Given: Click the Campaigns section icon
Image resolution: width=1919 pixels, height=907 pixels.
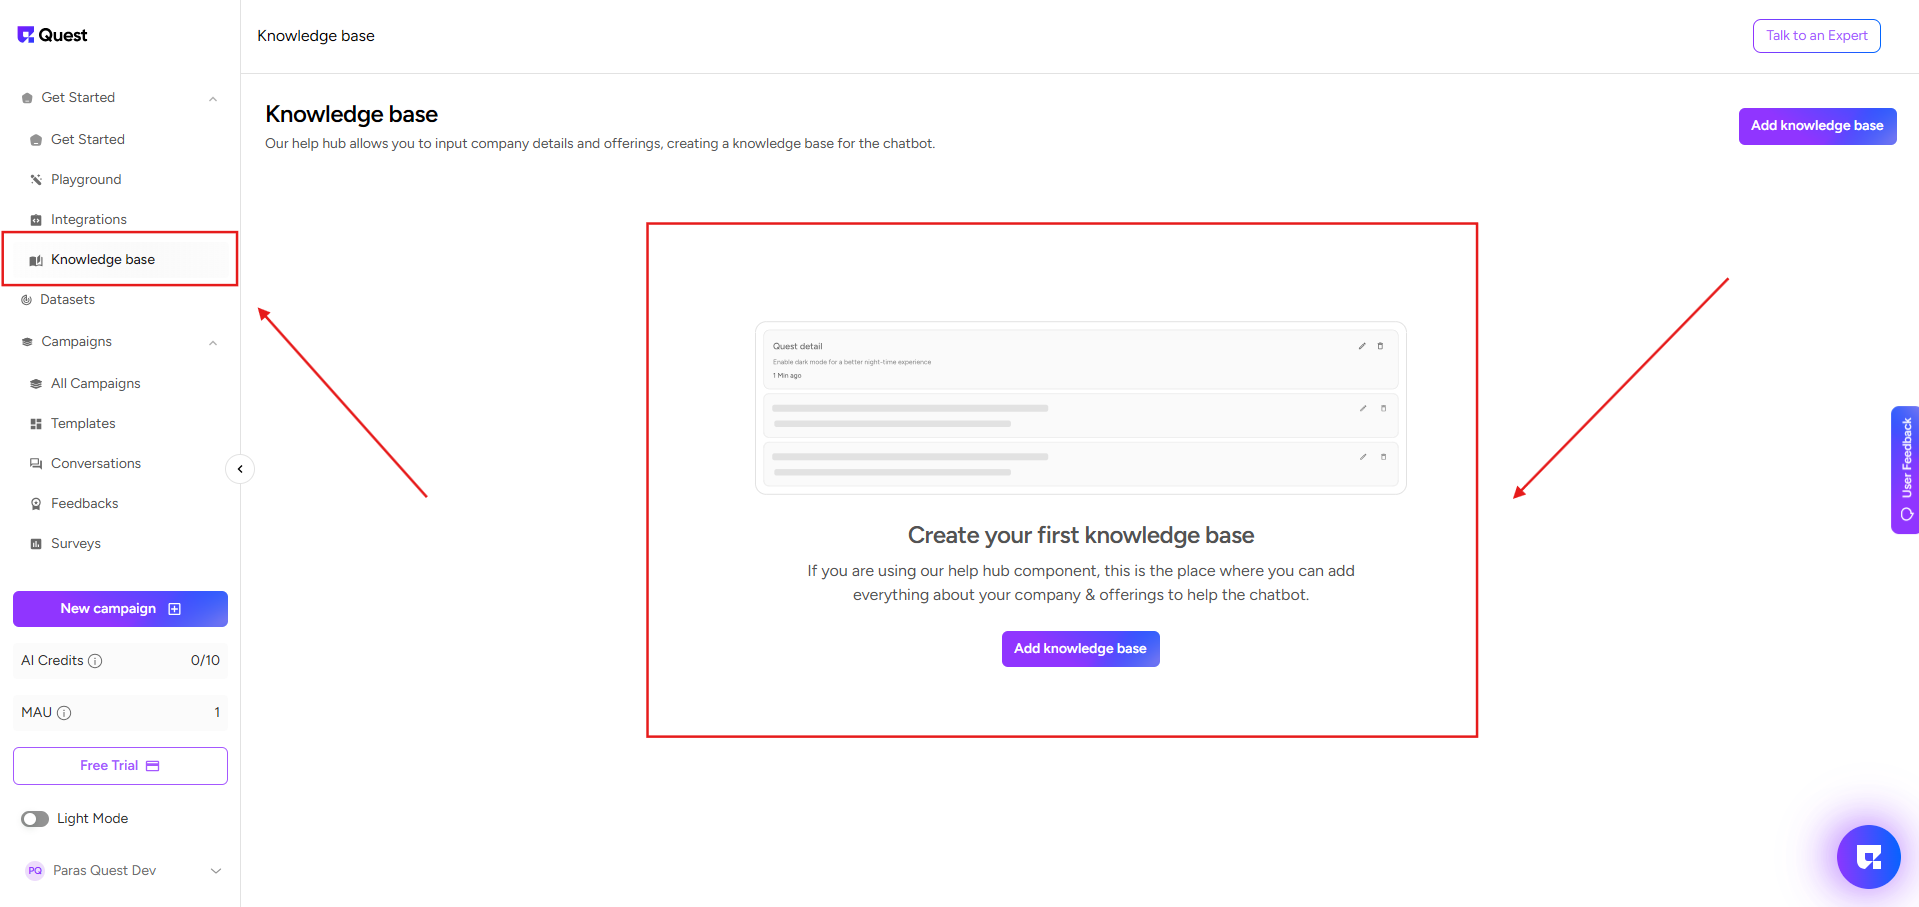Looking at the screenshot, I should click(x=27, y=342).
